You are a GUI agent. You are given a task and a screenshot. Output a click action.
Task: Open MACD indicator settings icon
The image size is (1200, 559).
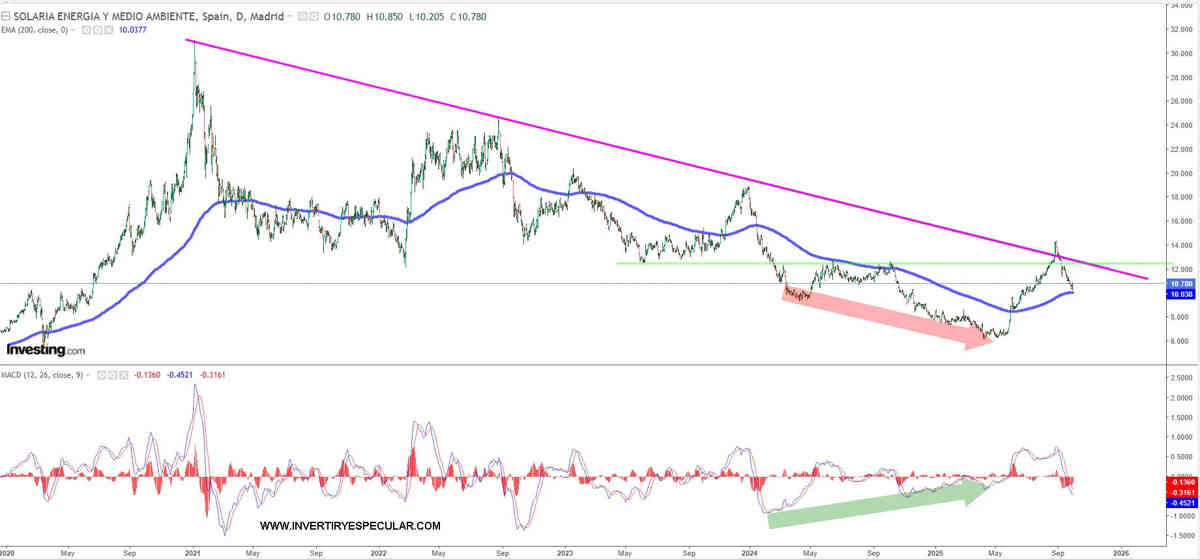coord(110,374)
